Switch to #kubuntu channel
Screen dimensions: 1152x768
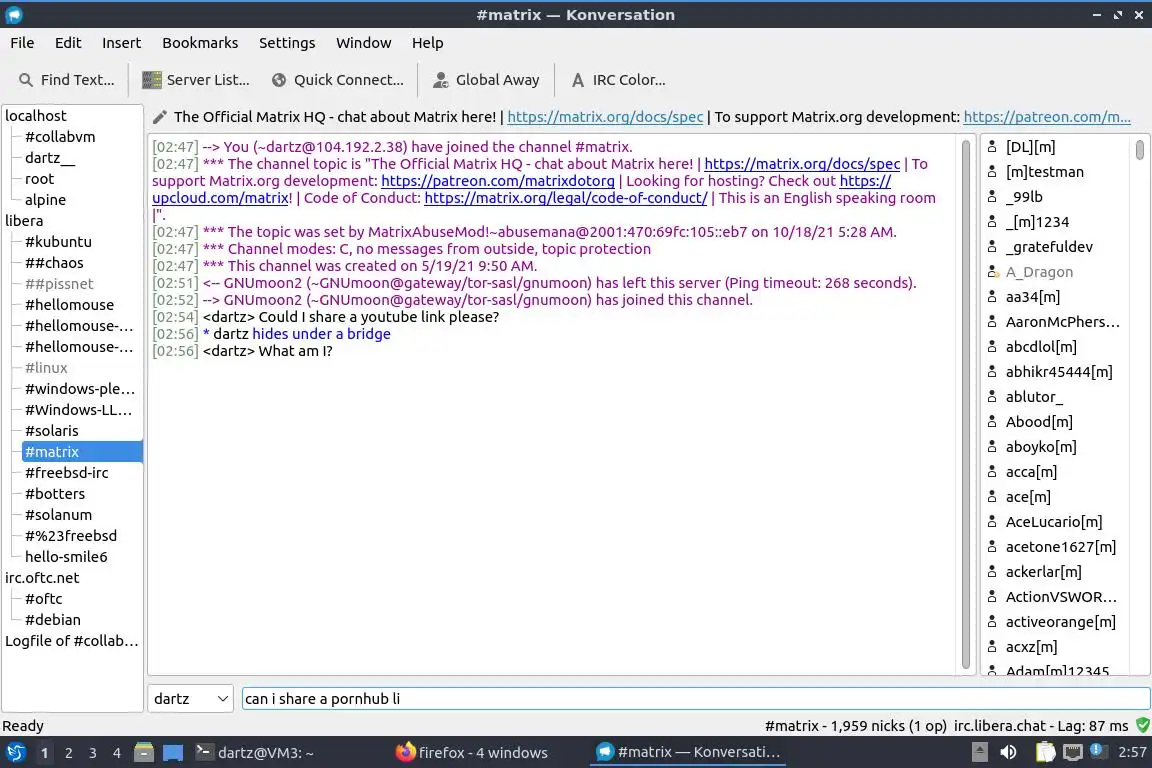coord(58,242)
